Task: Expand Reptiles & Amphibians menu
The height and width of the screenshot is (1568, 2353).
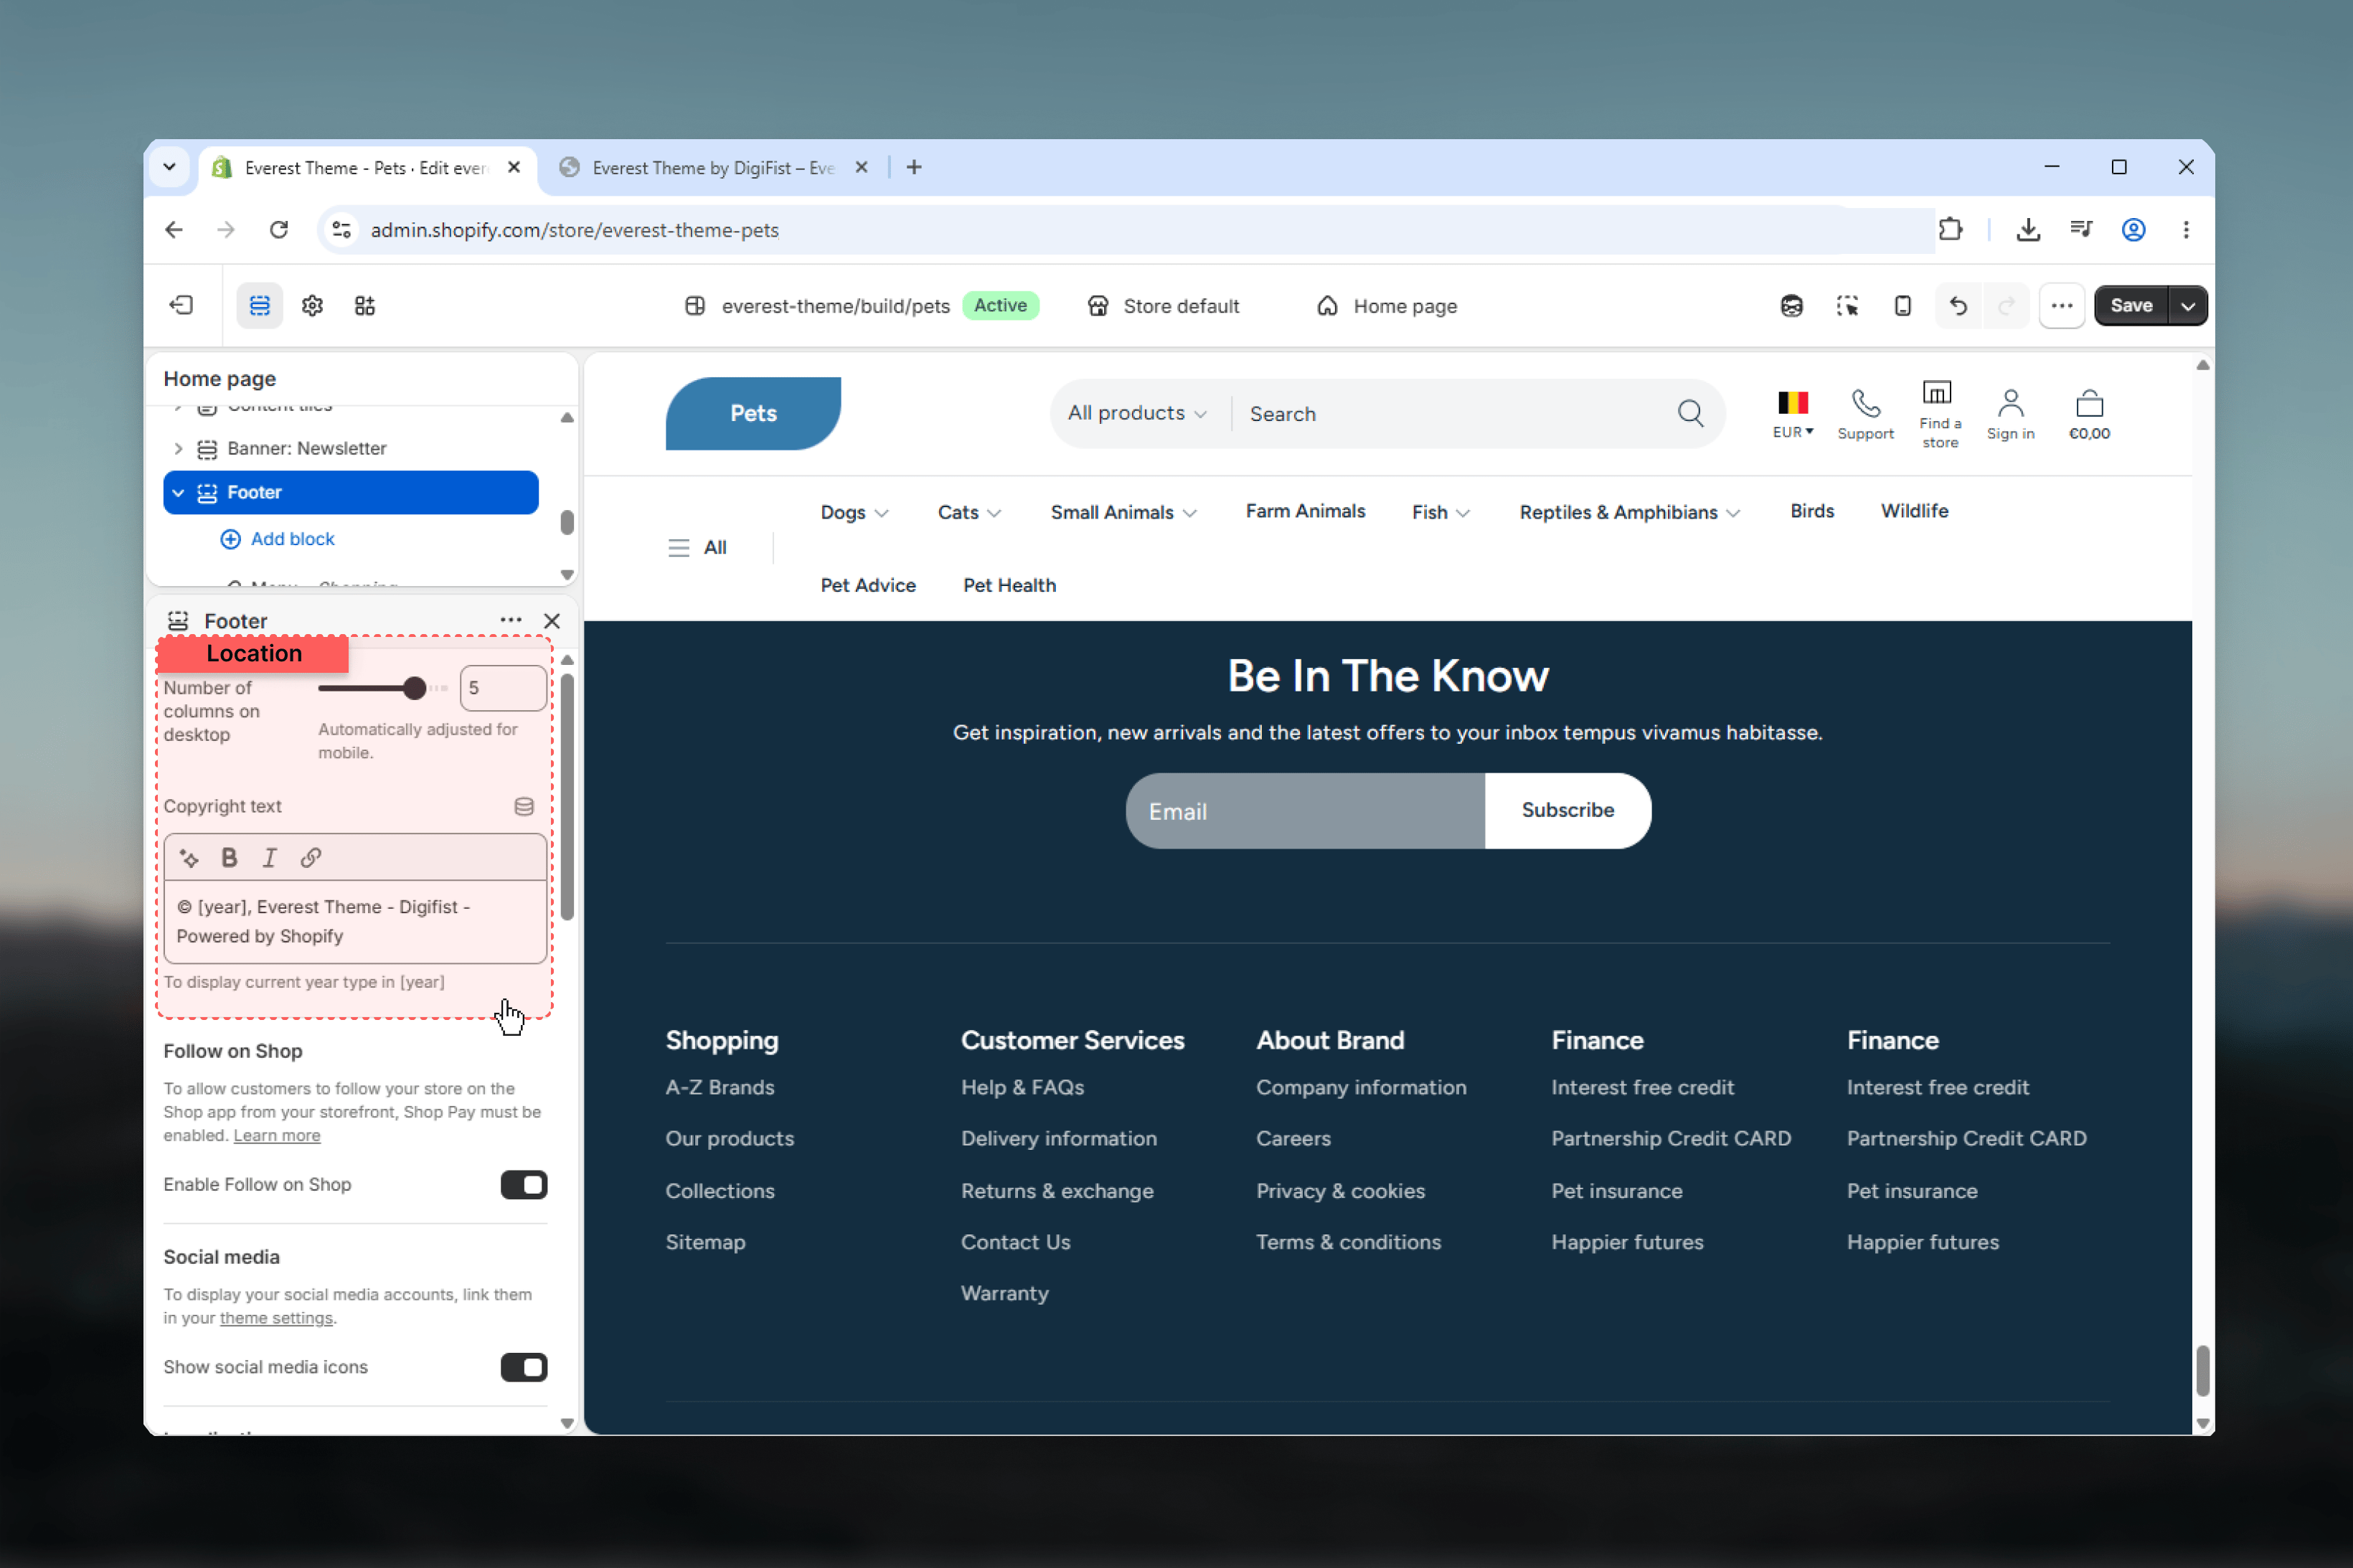Action: pyautogui.click(x=1630, y=512)
